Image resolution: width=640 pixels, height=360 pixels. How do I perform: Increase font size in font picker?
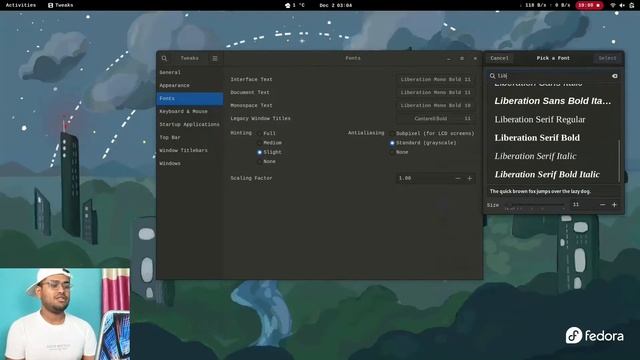tap(614, 205)
